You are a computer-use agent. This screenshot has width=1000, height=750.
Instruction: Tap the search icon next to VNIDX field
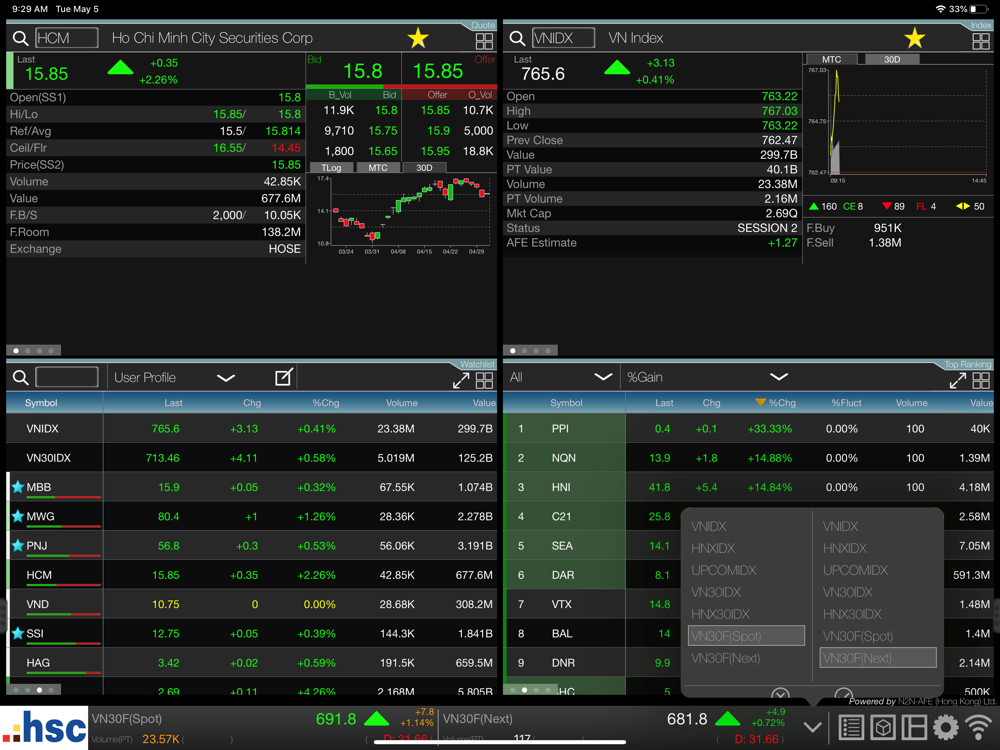[517, 38]
